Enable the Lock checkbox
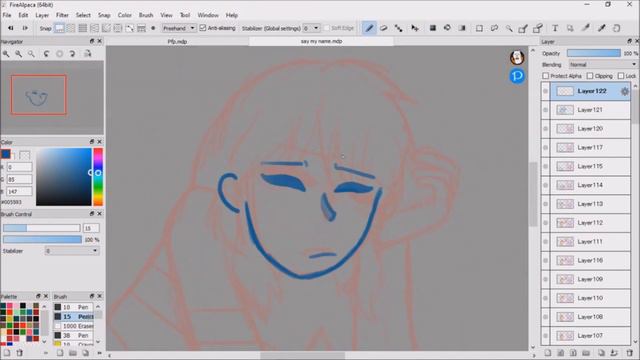The width and height of the screenshot is (640, 360). 621,76
